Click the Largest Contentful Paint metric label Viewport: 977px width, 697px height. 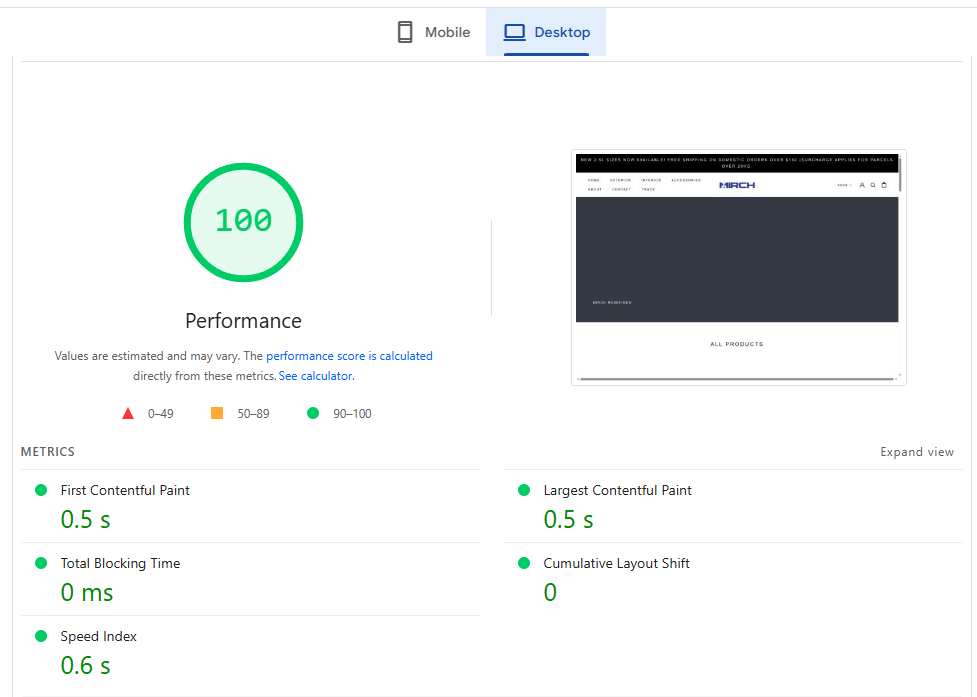(x=617, y=490)
